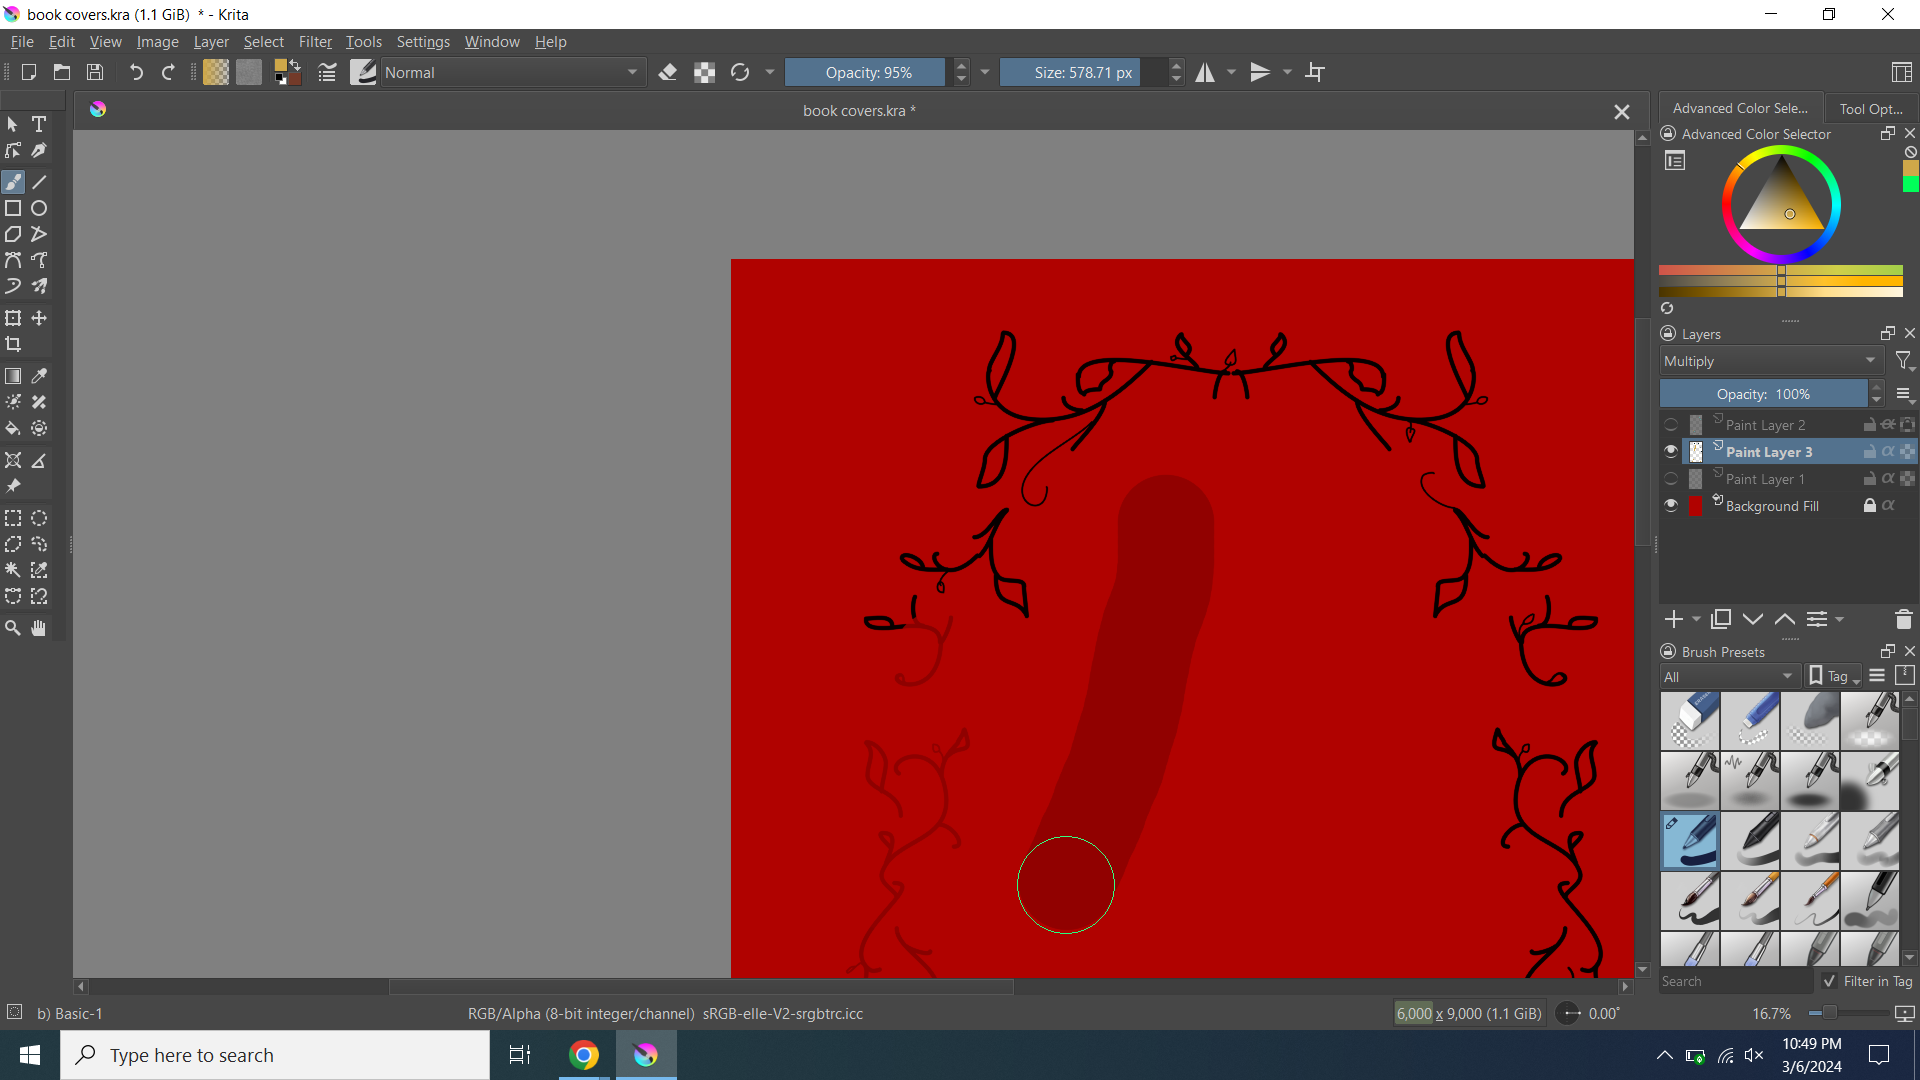1920x1080 pixels.
Task: Choose the Fill bucket tool
Action: [x=13, y=428]
